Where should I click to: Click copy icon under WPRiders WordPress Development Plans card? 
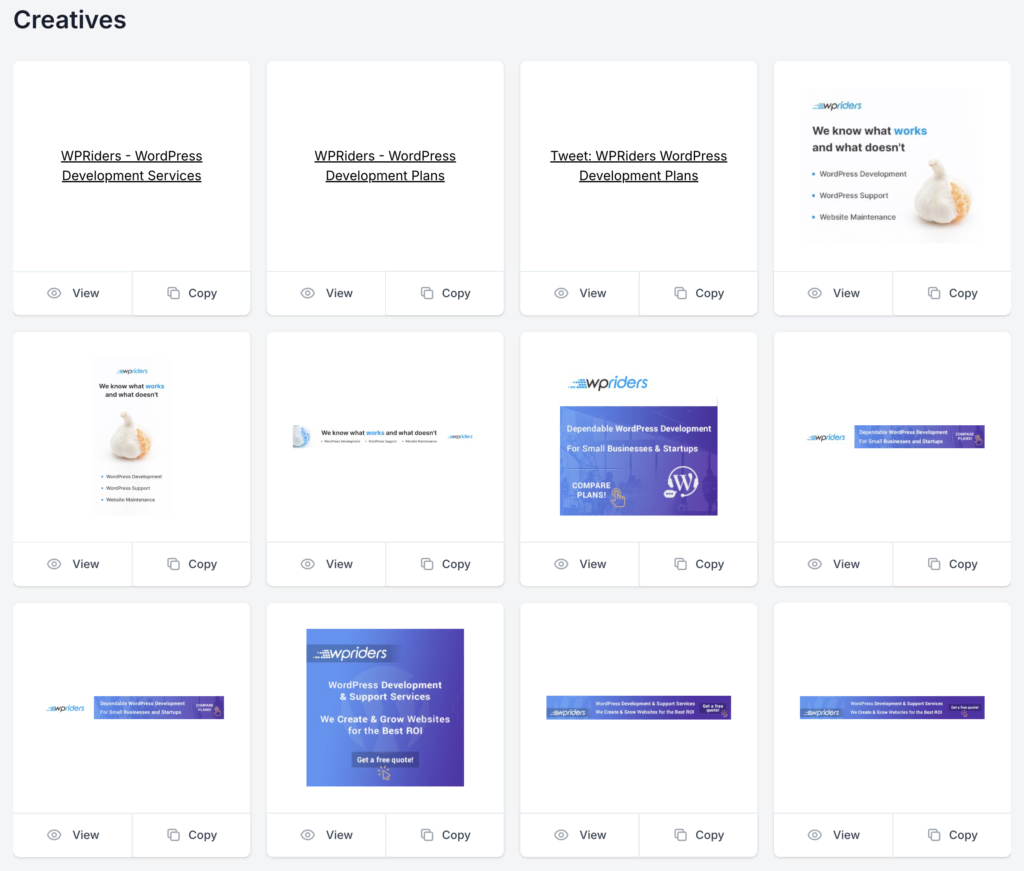pyautogui.click(x=426, y=293)
